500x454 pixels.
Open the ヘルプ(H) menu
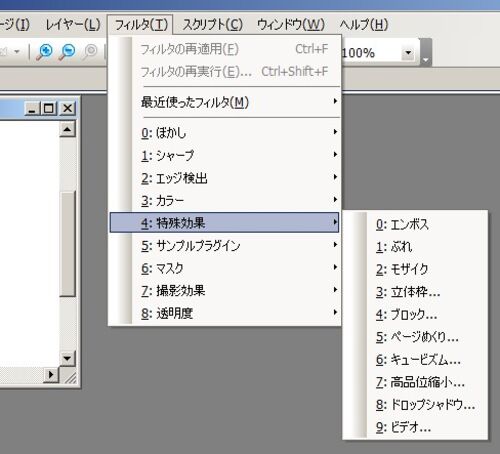(x=364, y=25)
